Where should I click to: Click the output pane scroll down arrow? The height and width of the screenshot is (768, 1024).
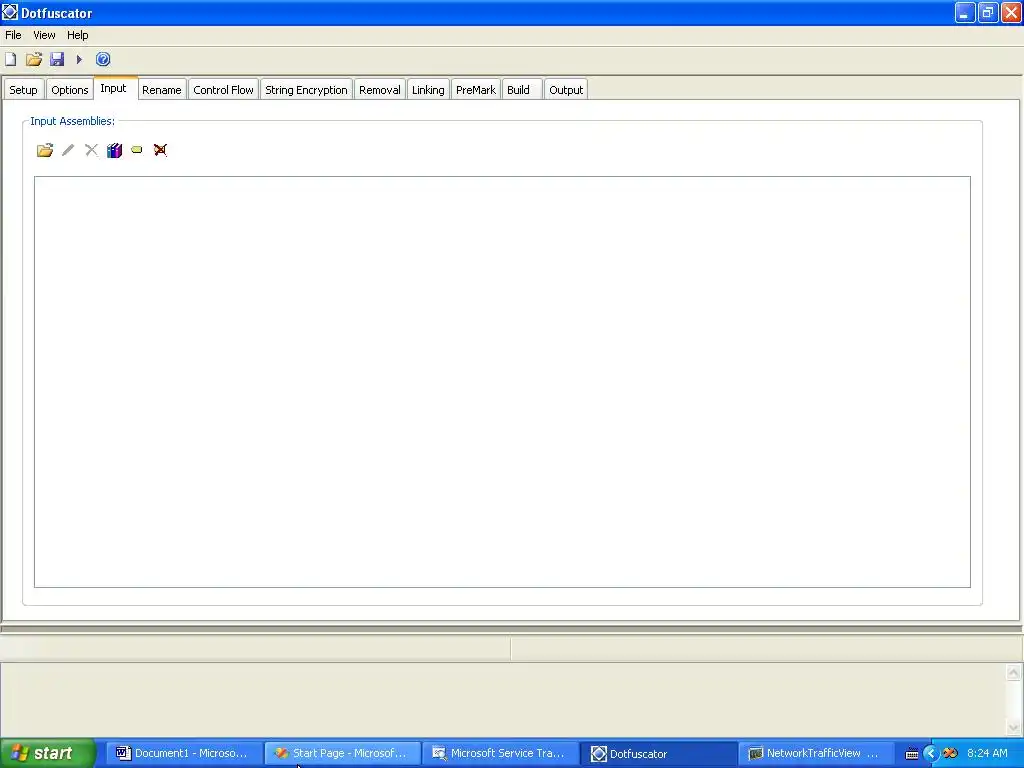pos(1014,727)
